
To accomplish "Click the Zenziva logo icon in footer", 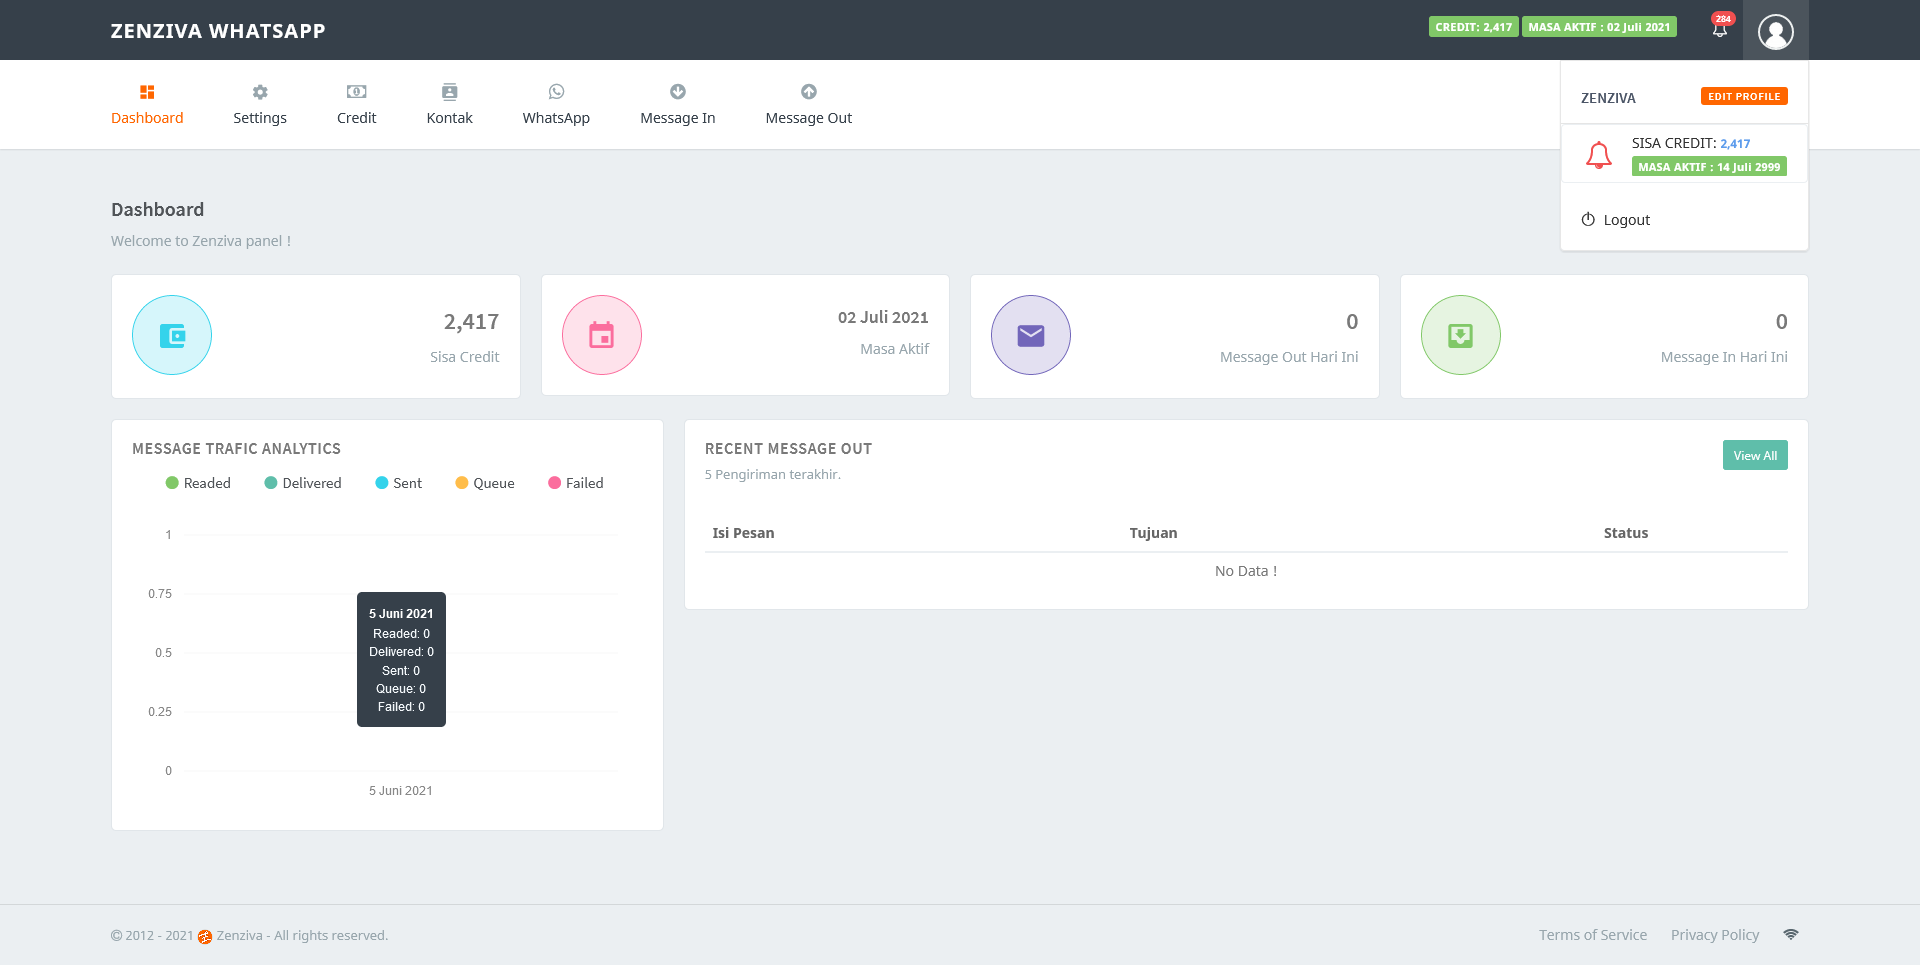I will point(205,937).
